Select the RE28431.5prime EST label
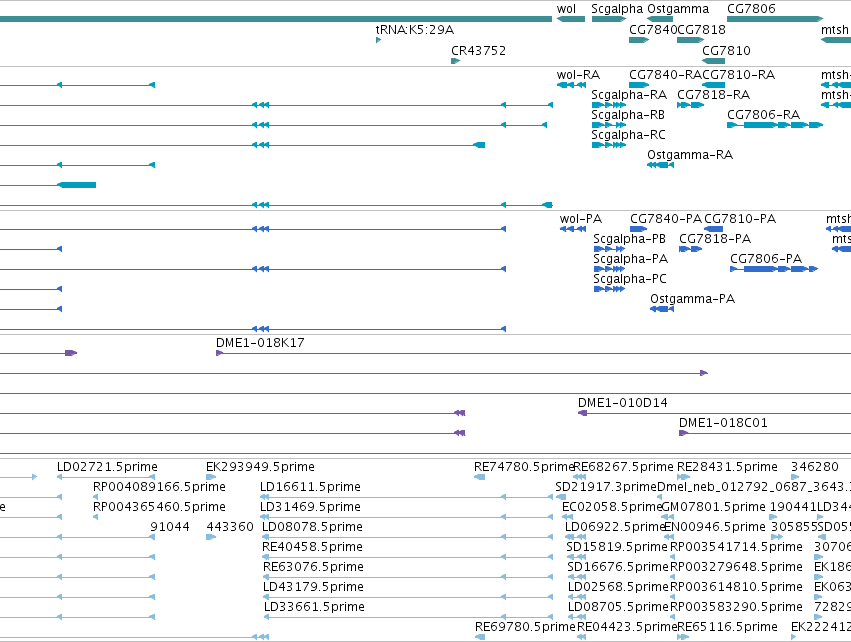851x642 pixels. coord(727,467)
